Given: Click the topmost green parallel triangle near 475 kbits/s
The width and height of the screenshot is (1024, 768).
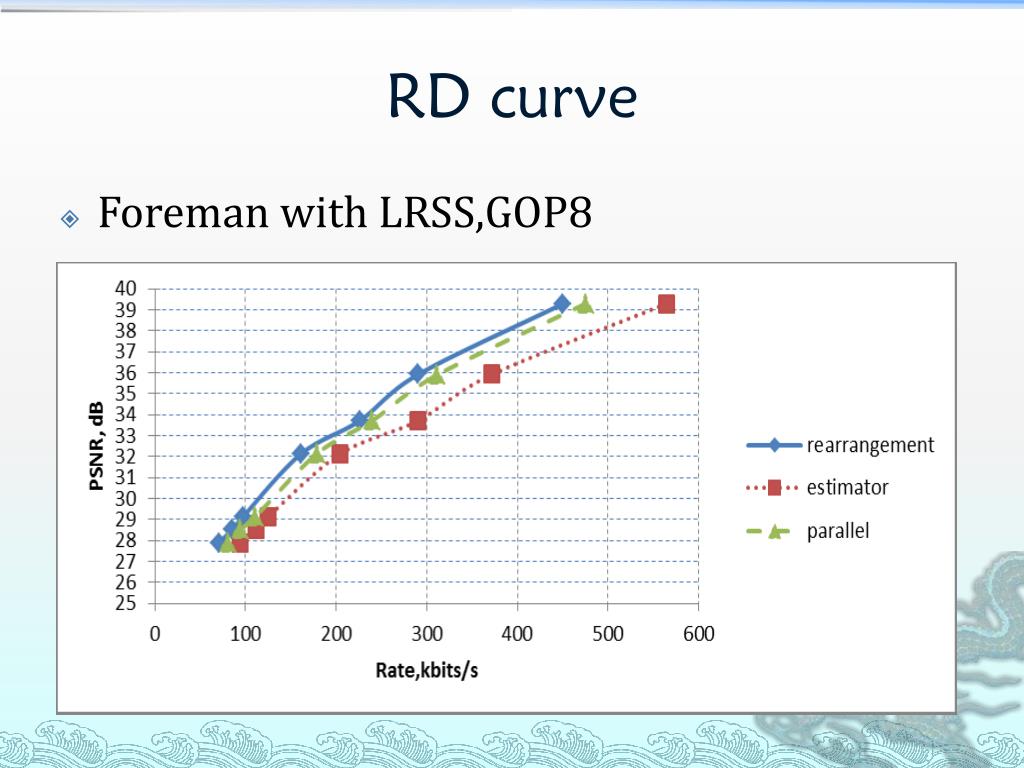Looking at the screenshot, I should click(x=584, y=304).
